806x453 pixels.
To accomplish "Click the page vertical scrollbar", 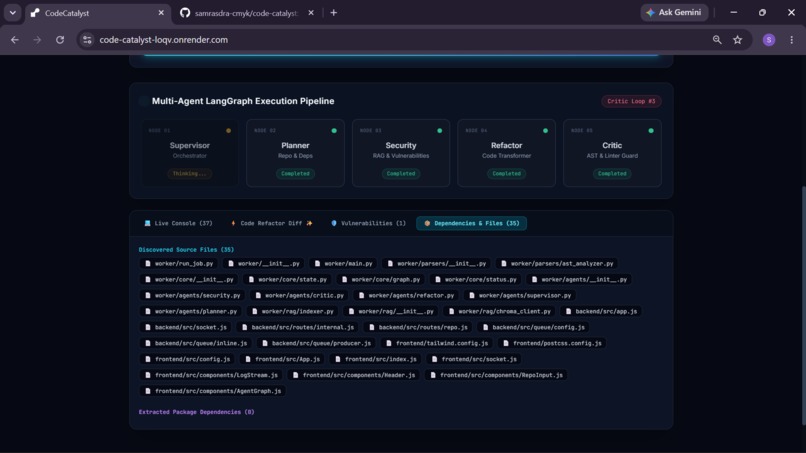I will pyautogui.click(x=803, y=306).
